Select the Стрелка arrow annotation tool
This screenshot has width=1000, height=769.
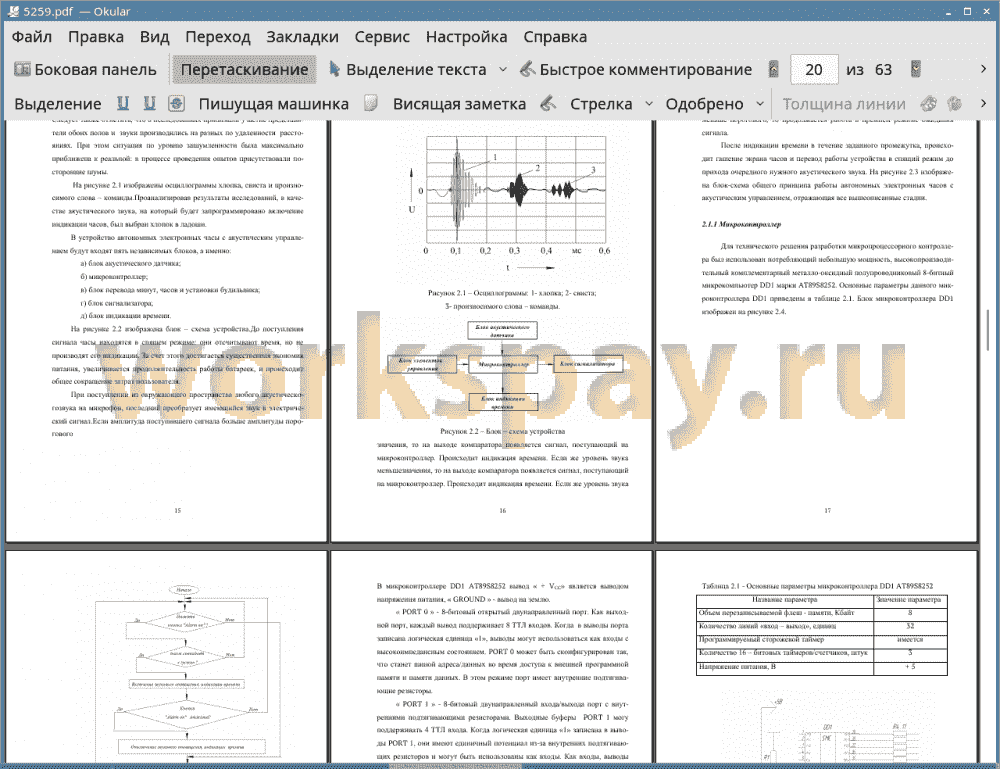click(601, 104)
